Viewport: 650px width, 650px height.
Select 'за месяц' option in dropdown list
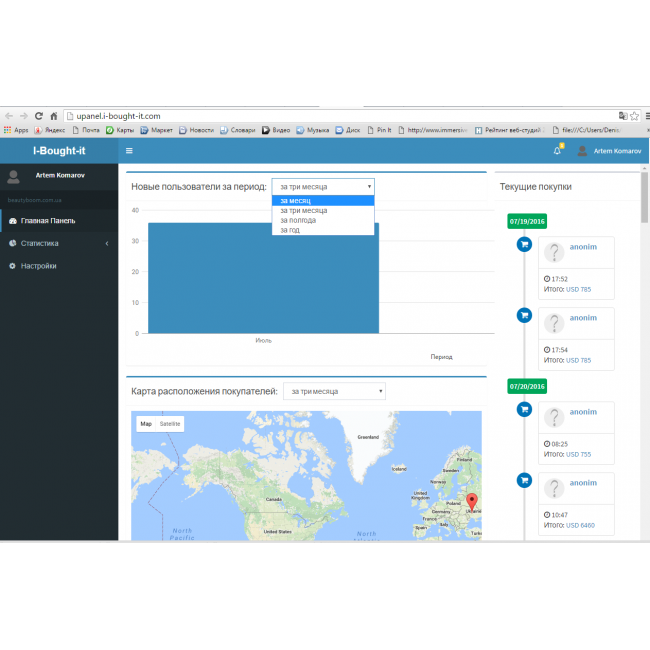pyautogui.click(x=296, y=201)
